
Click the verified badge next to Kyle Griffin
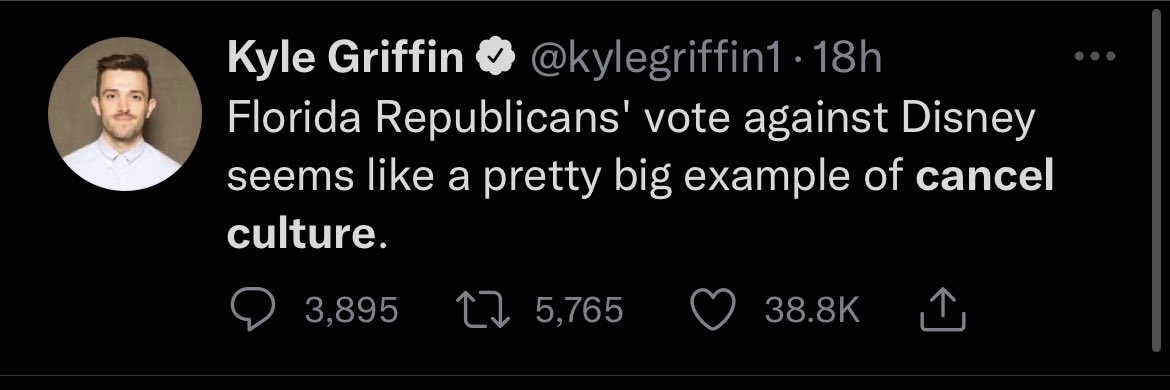(495, 57)
